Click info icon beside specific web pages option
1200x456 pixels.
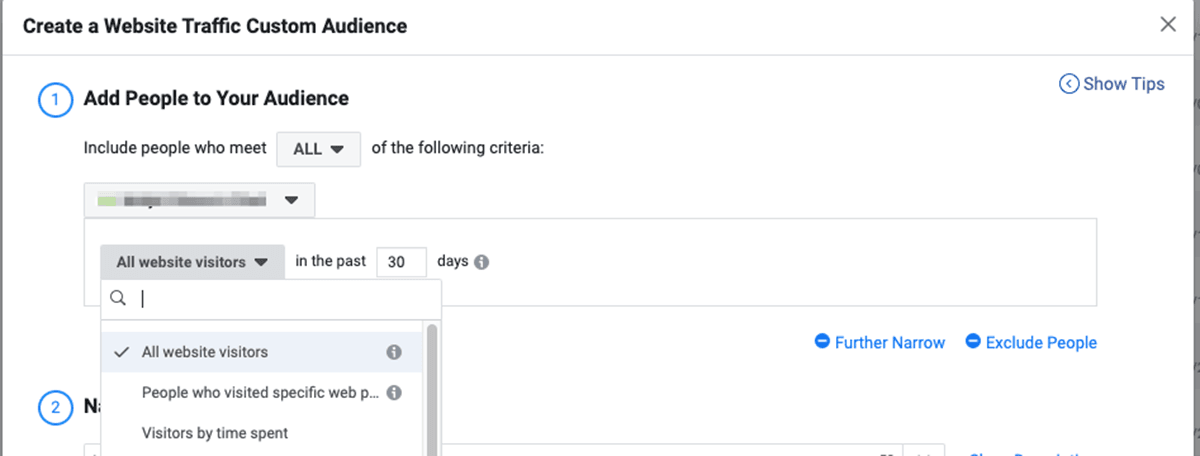[394, 392]
